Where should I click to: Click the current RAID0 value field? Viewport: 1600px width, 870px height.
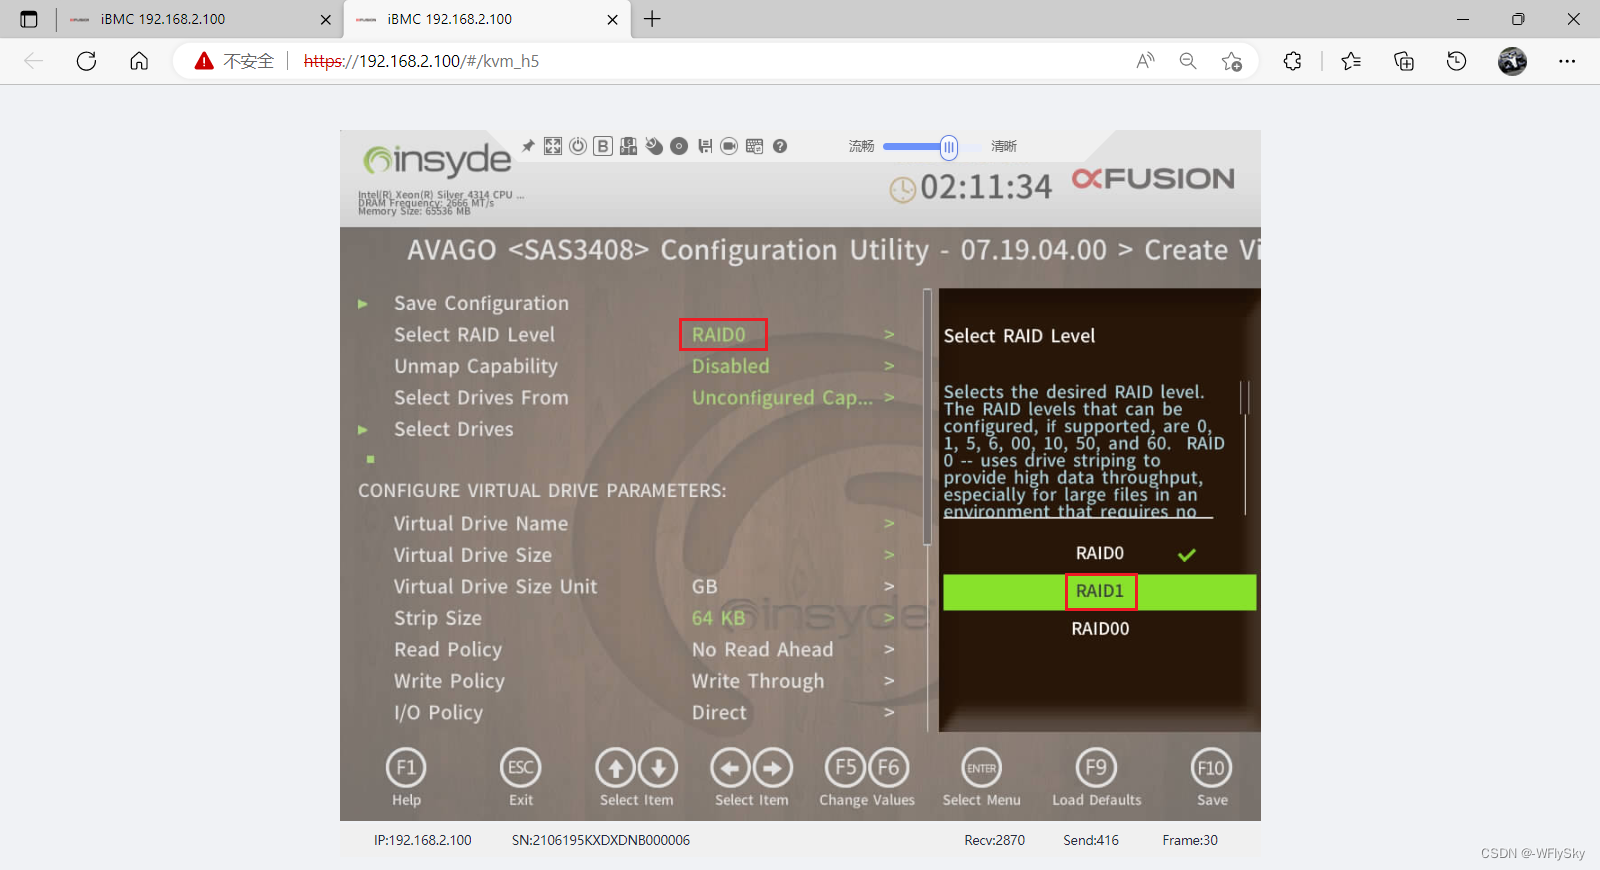[x=719, y=335]
